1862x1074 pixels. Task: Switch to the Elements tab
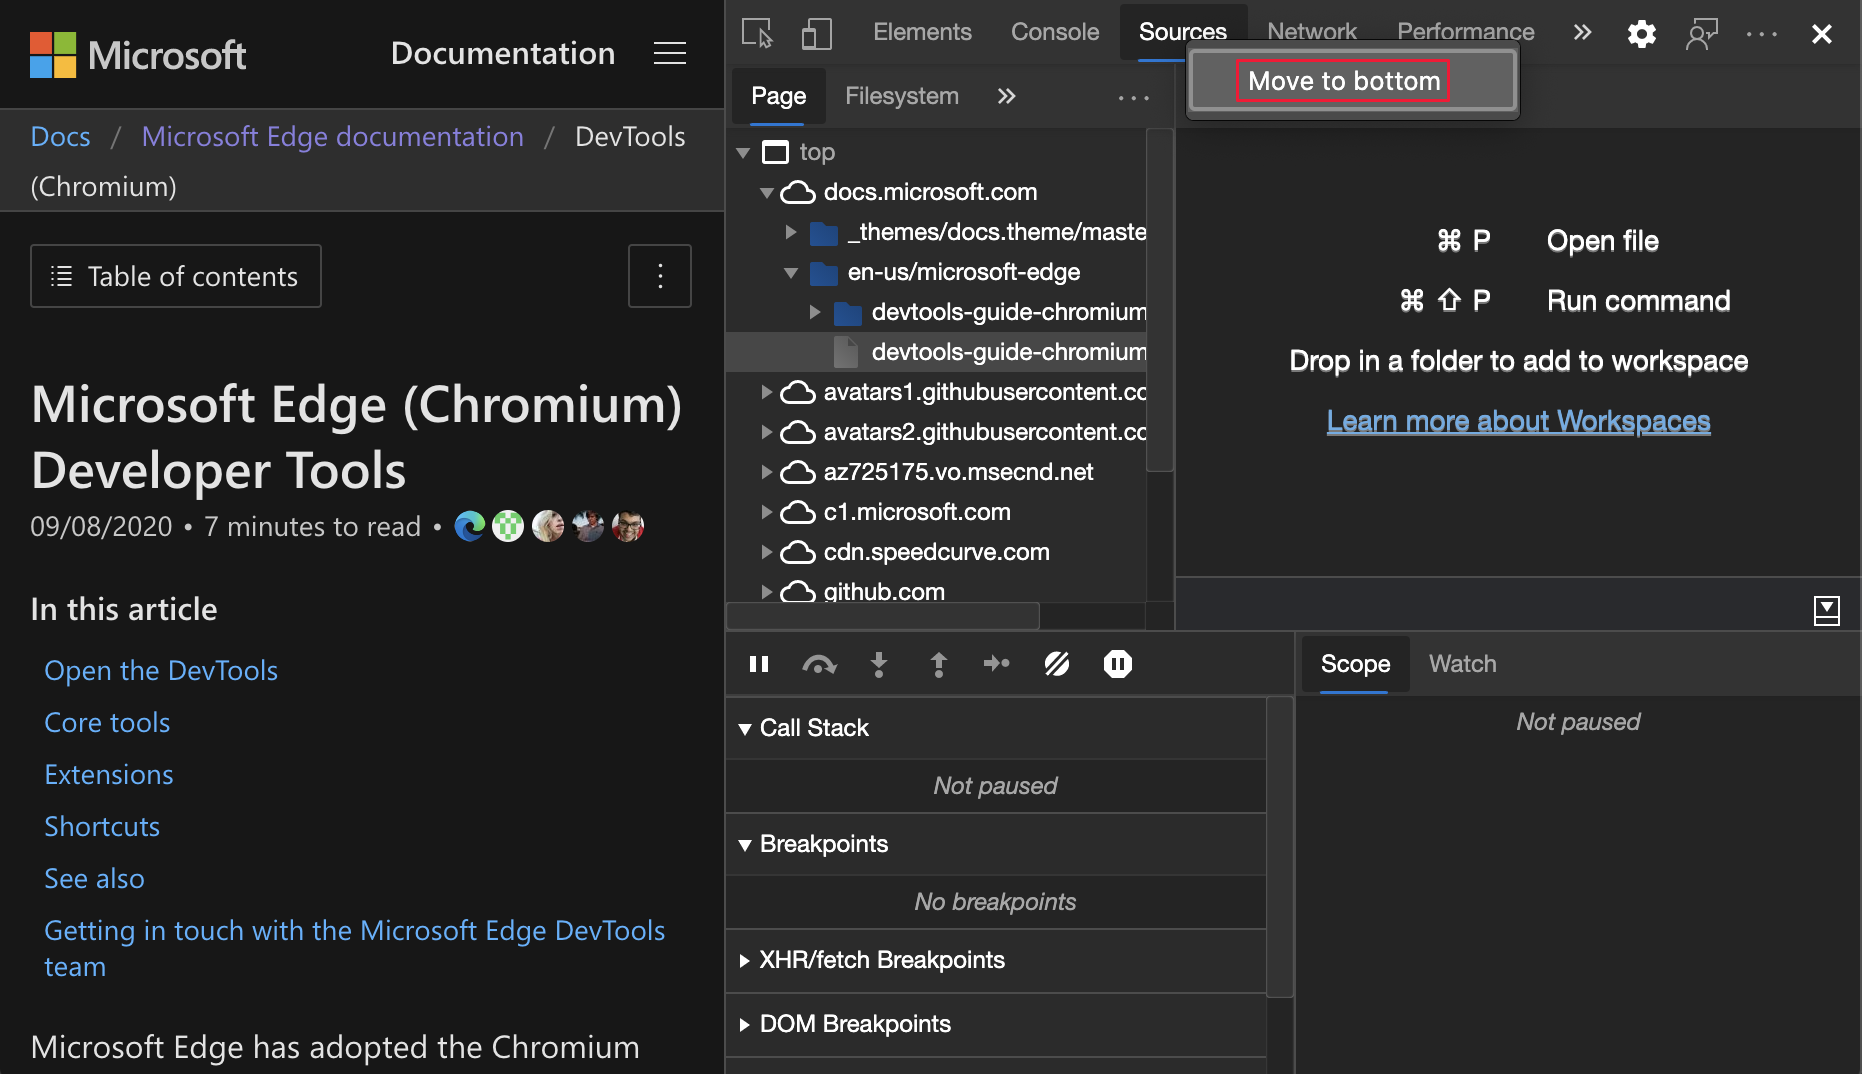point(922,32)
